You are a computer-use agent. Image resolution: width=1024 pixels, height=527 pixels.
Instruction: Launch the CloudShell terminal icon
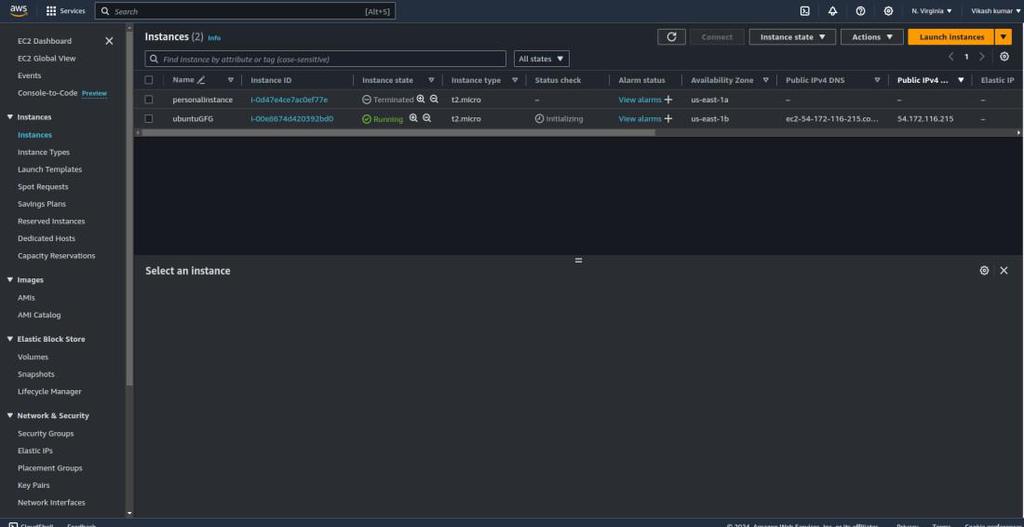point(805,11)
